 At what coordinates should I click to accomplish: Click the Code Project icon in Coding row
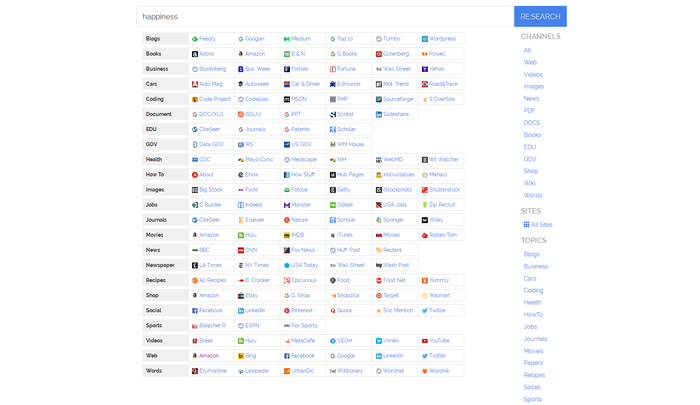pyautogui.click(x=195, y=100)
